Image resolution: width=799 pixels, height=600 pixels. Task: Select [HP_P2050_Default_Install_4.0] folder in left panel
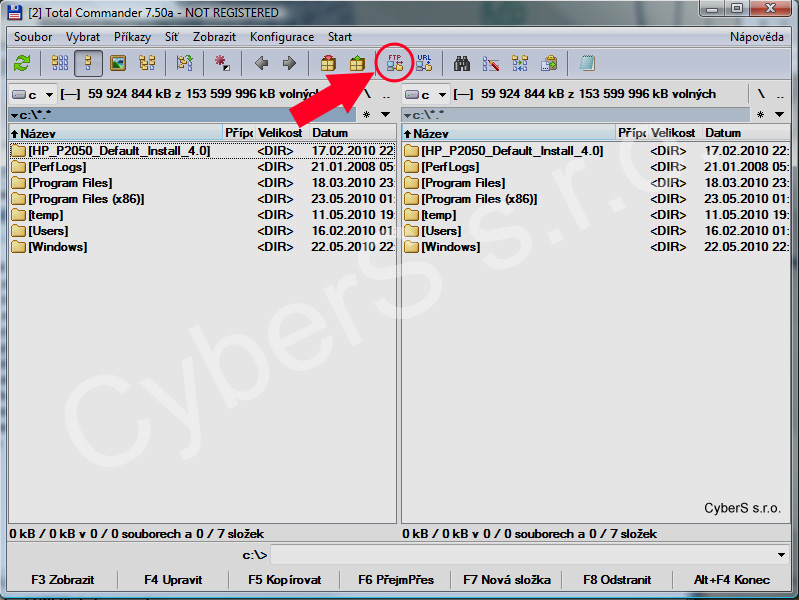point(202,151)
